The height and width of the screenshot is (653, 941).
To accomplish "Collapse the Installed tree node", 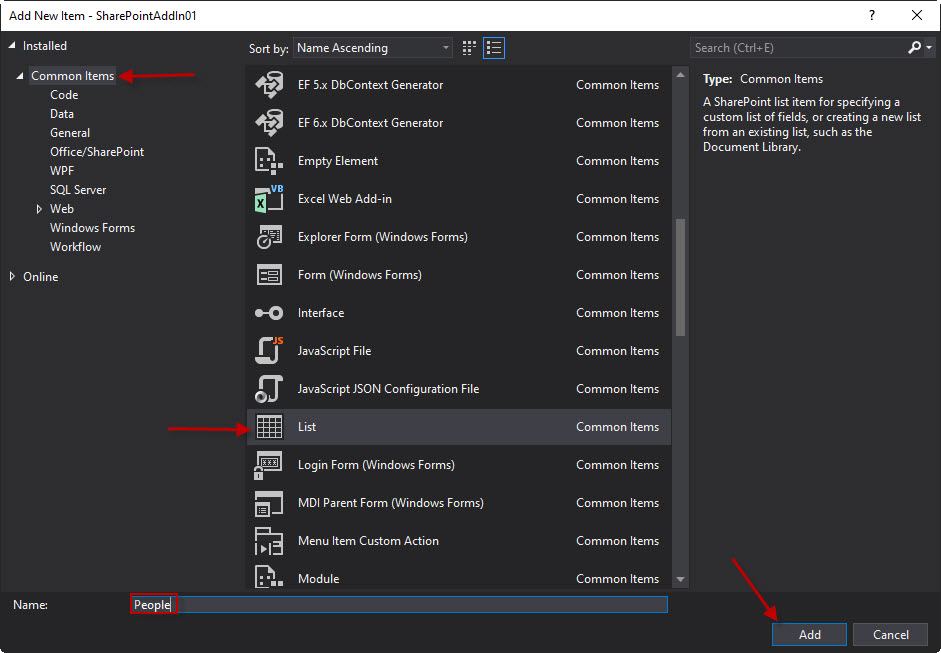I will pos(12,46).
